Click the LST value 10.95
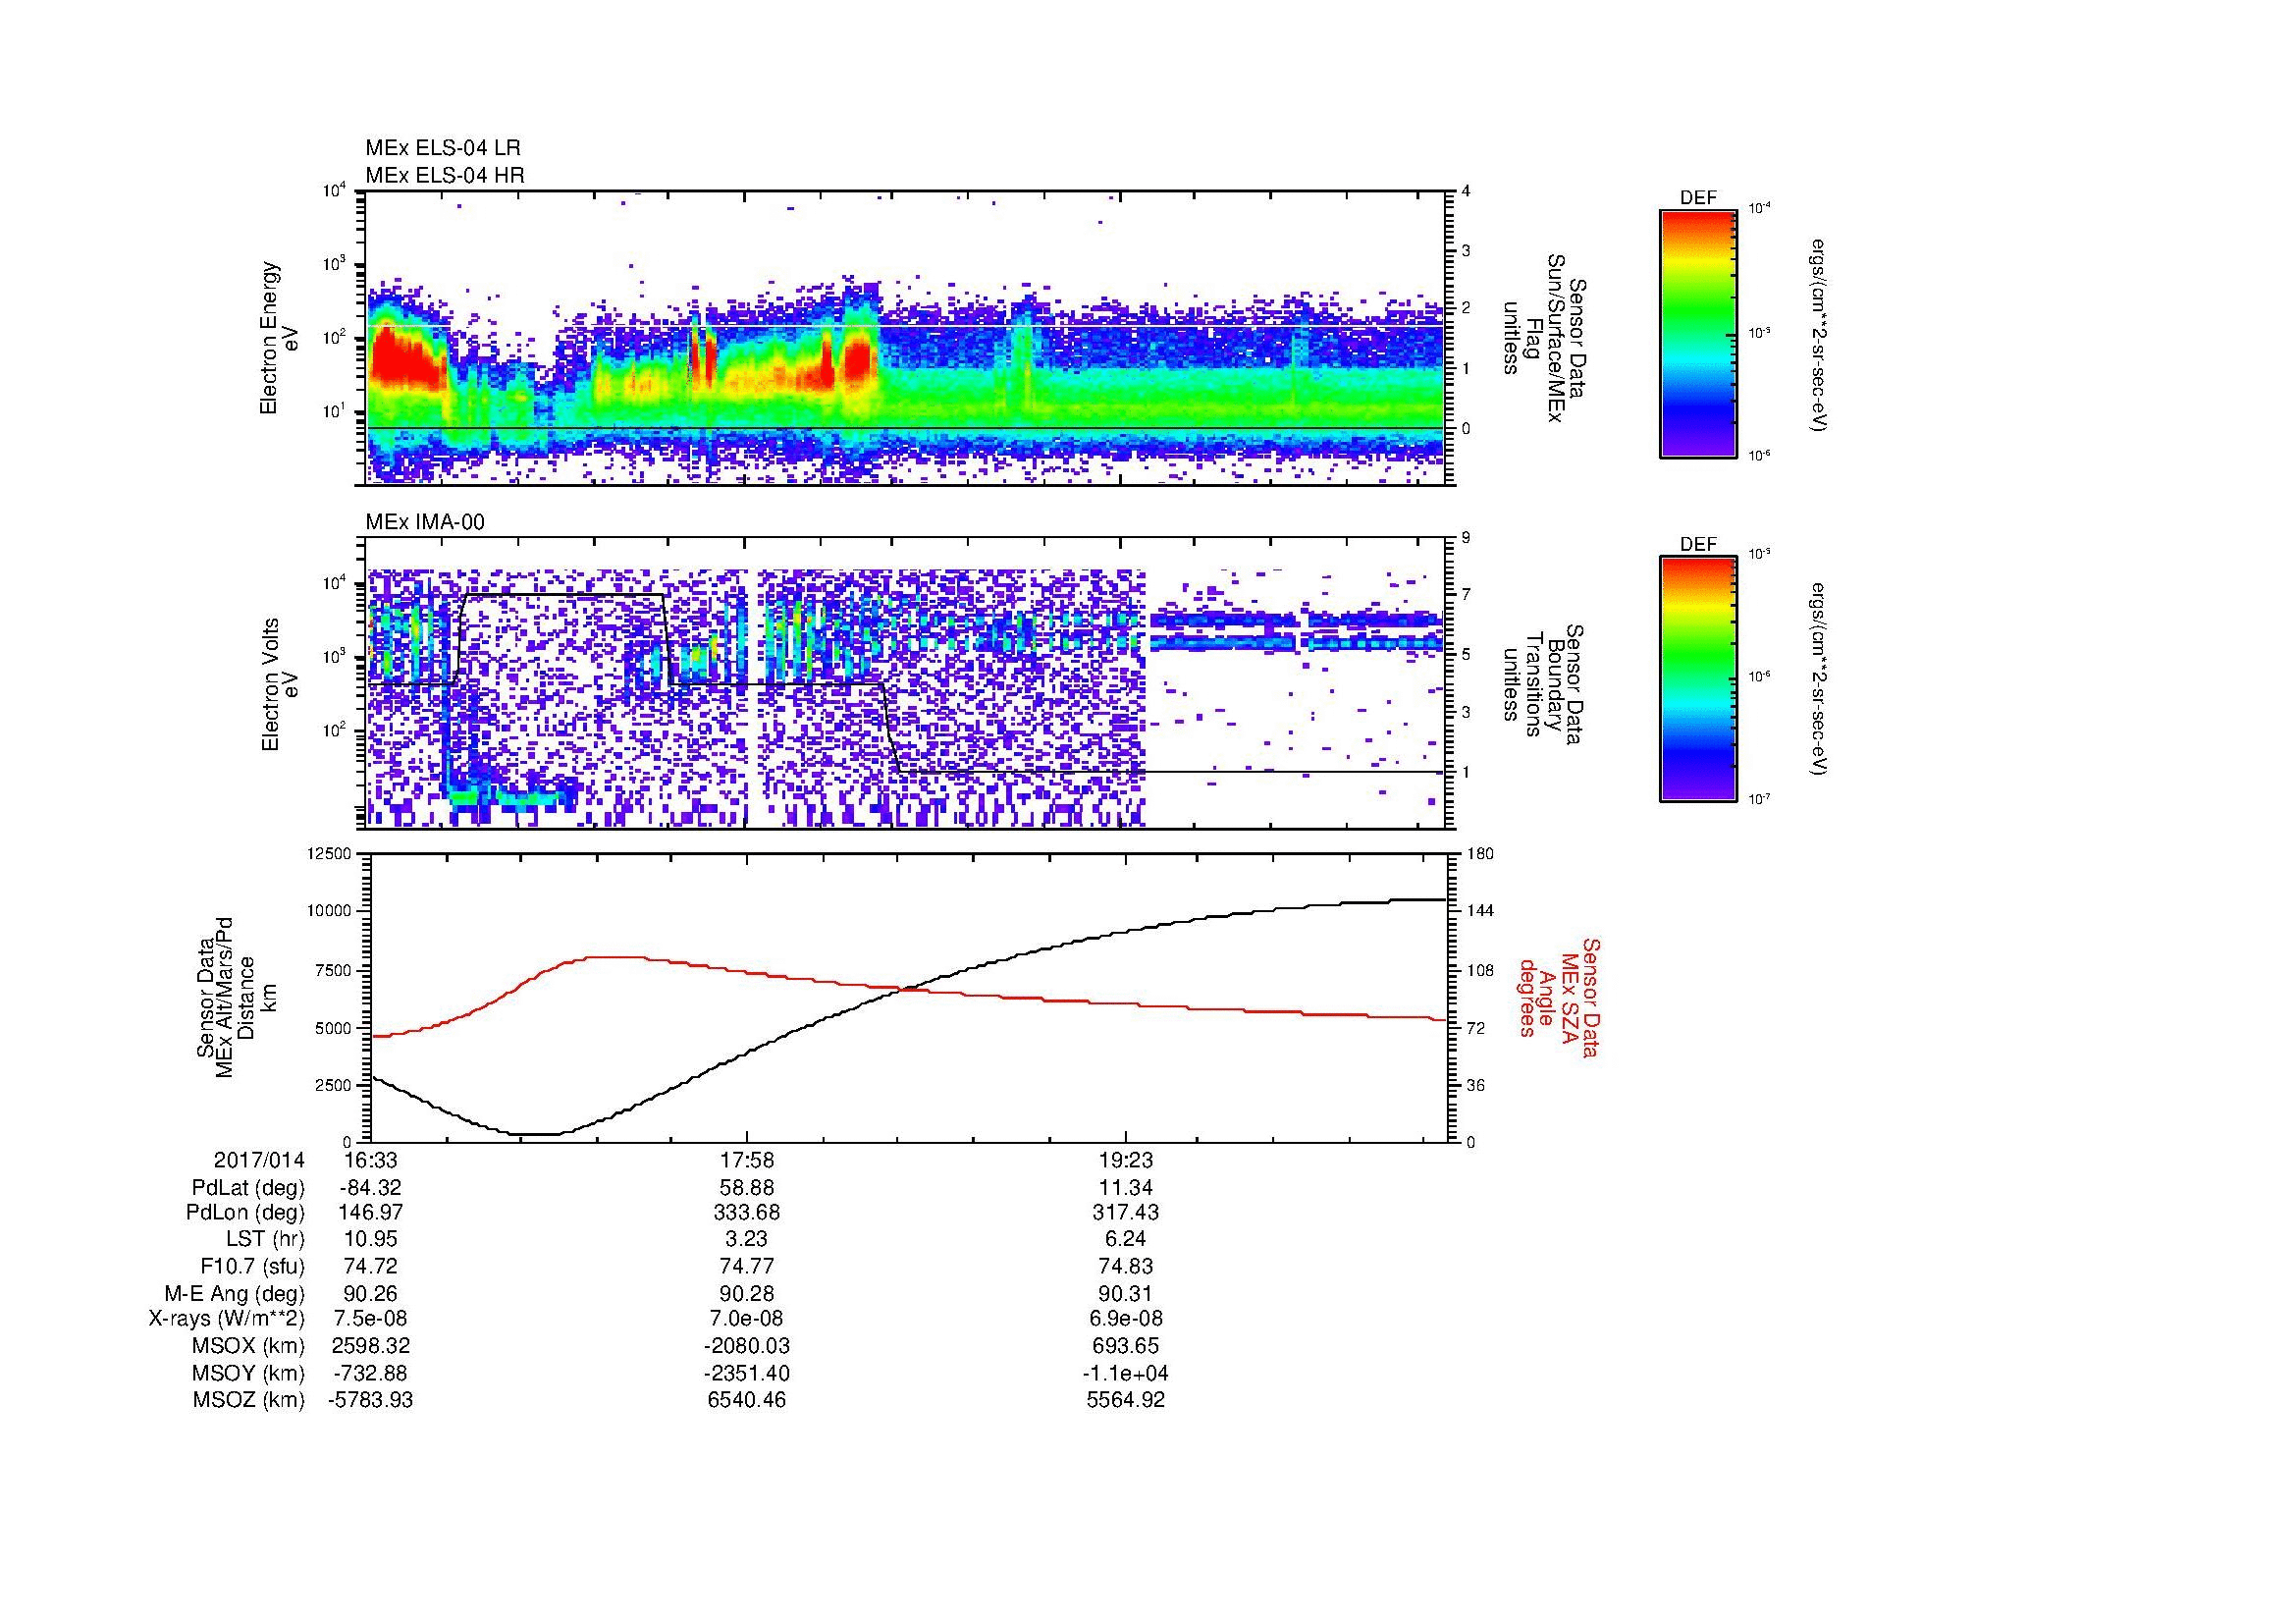 coord(370,1239)
